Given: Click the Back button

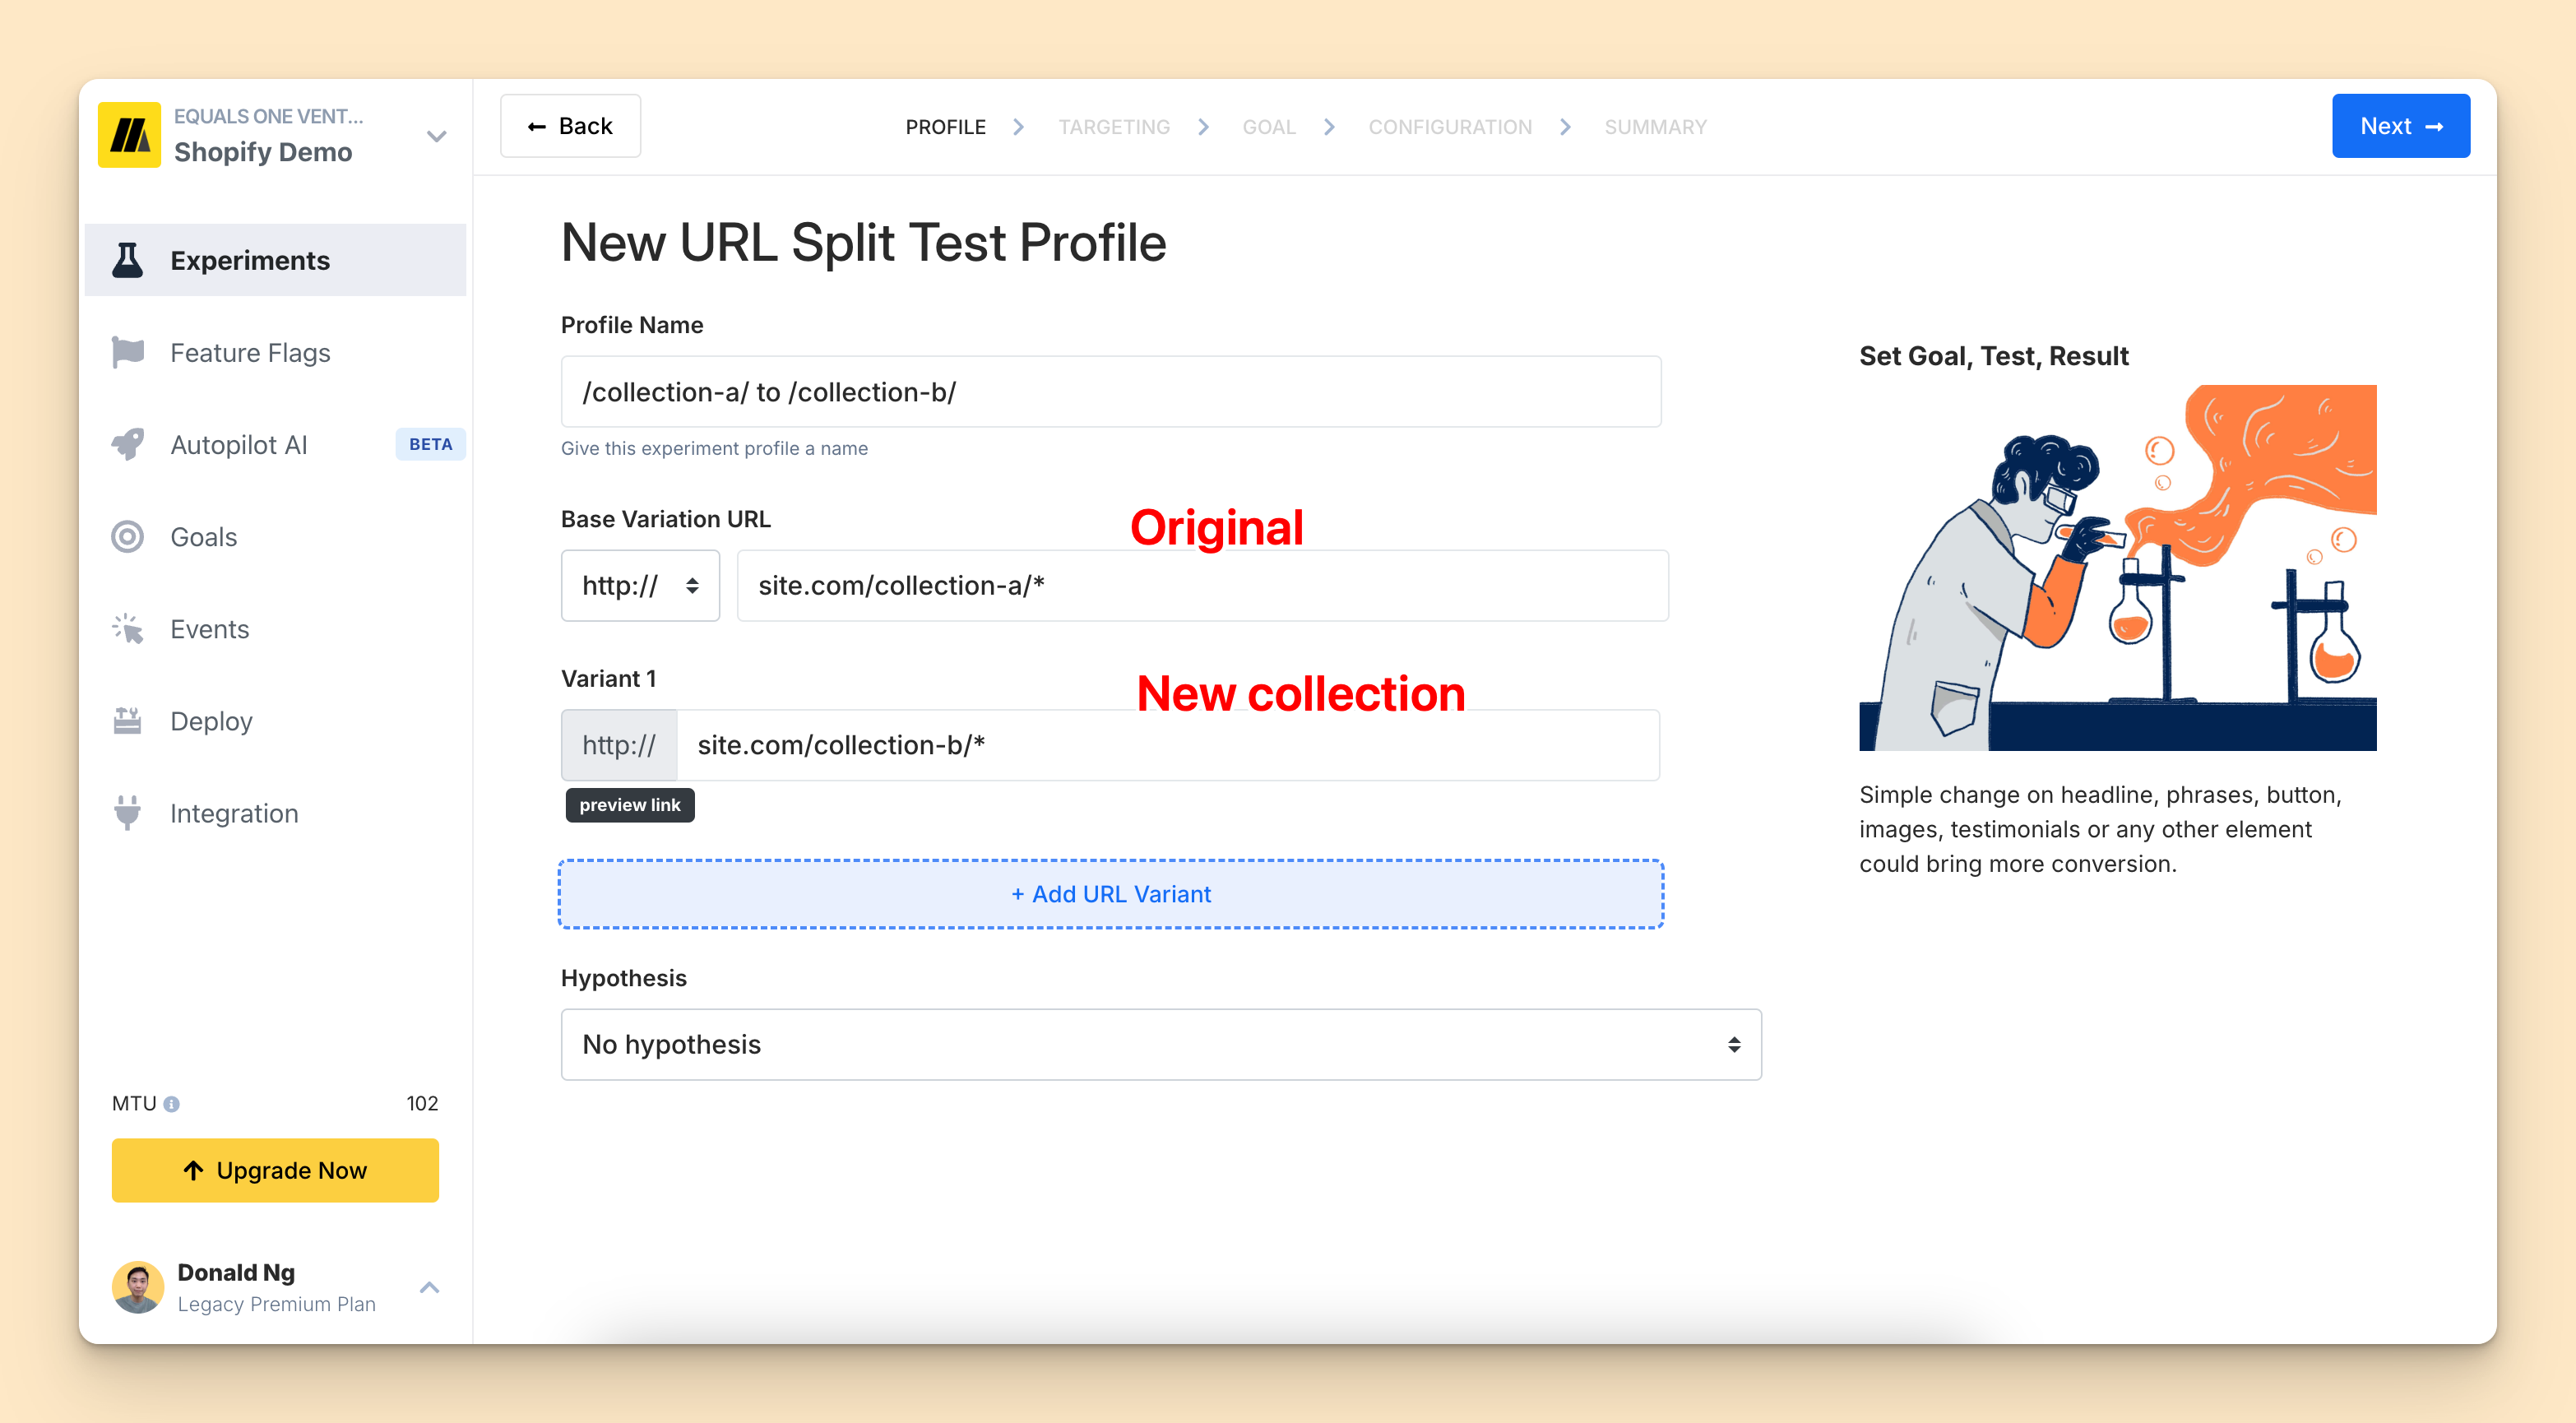Looking at the screenshot, I should pyautogui.click(x=570, y=126).
